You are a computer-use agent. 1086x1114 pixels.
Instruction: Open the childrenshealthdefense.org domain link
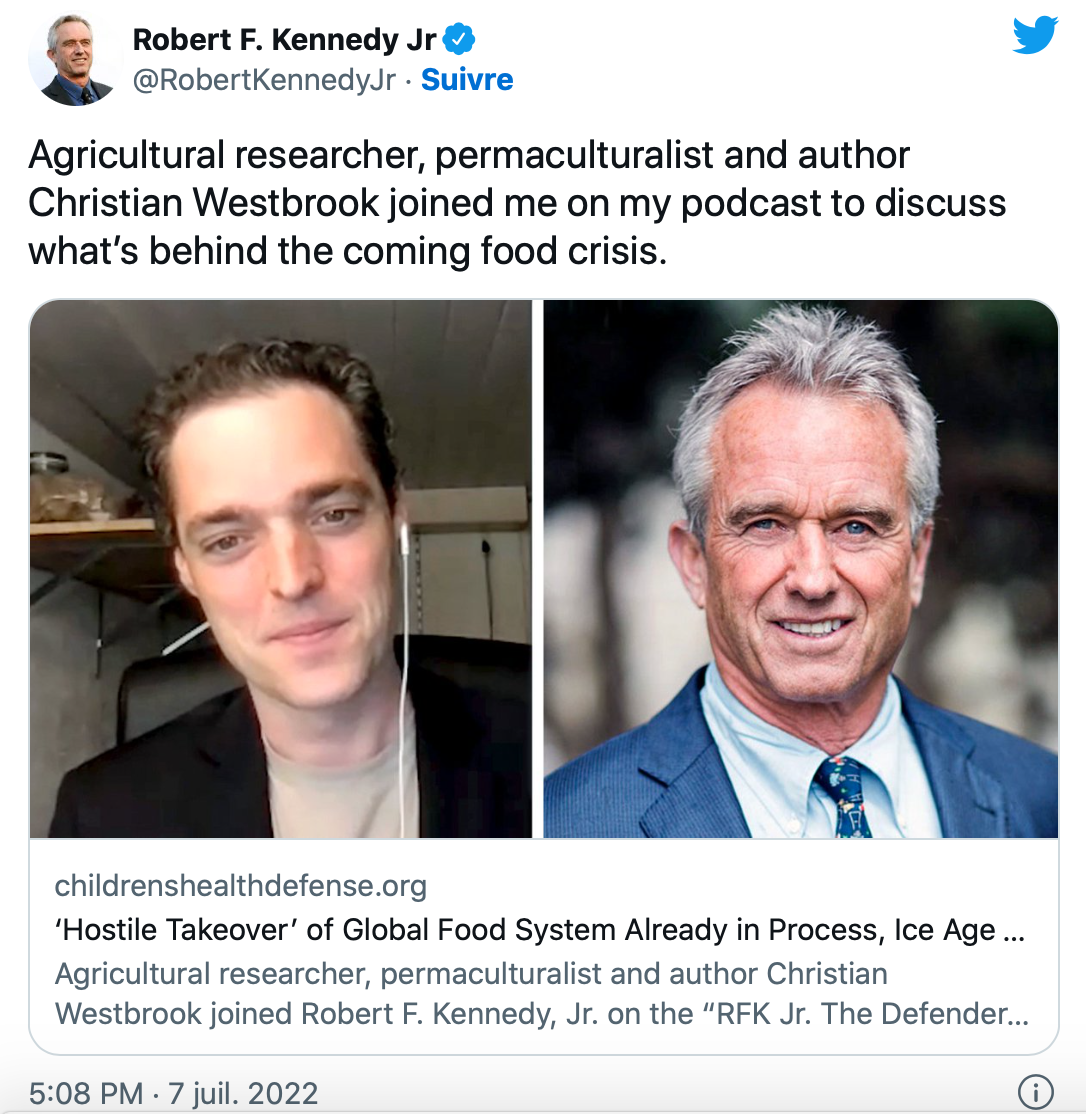pos(241,885)
